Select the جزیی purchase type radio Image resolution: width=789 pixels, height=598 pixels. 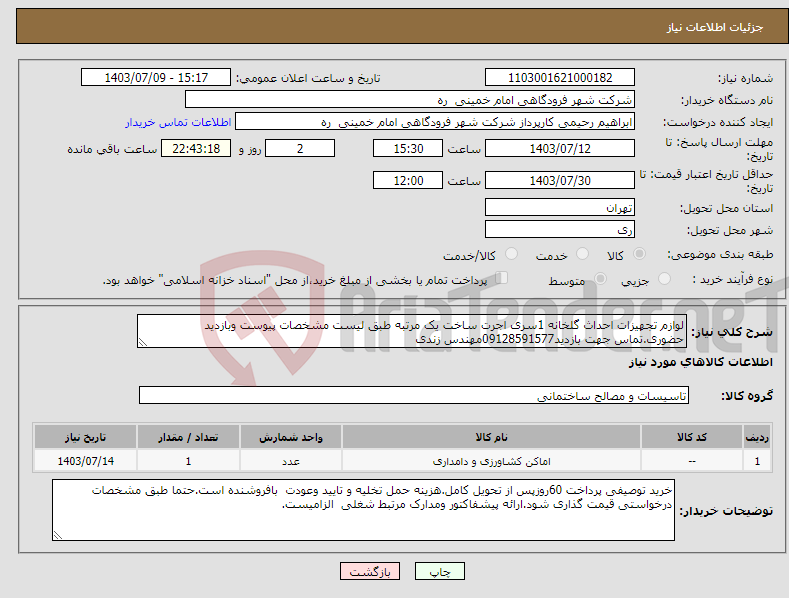pyautogui.click(x=664, y=278)
